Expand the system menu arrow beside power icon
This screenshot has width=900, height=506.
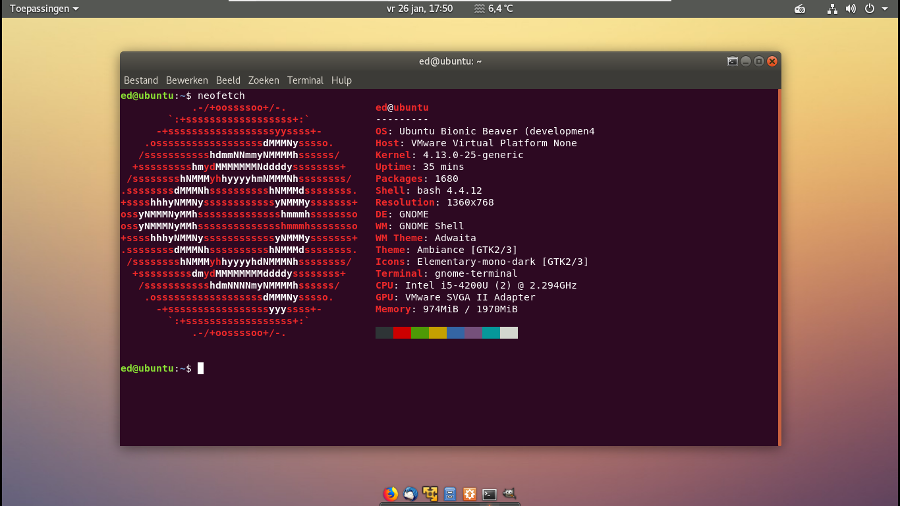pyautogui.click(x=885, y=9)
